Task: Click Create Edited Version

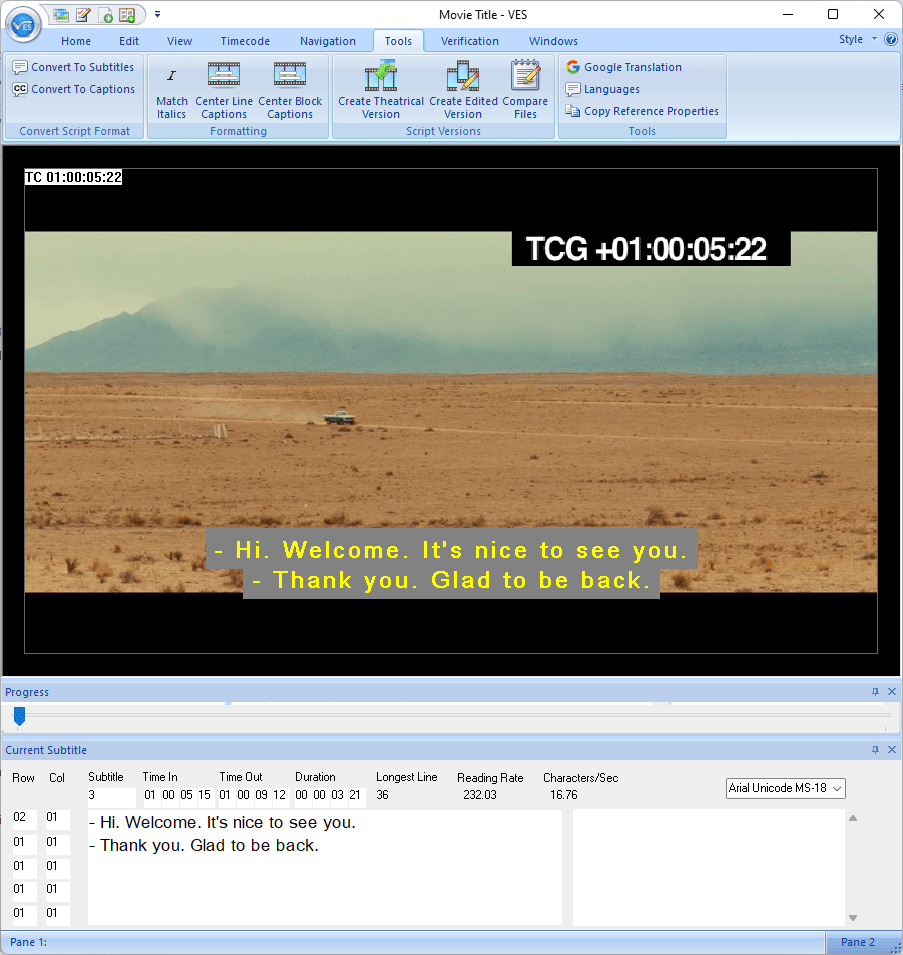Action: [x=463, y=91]
